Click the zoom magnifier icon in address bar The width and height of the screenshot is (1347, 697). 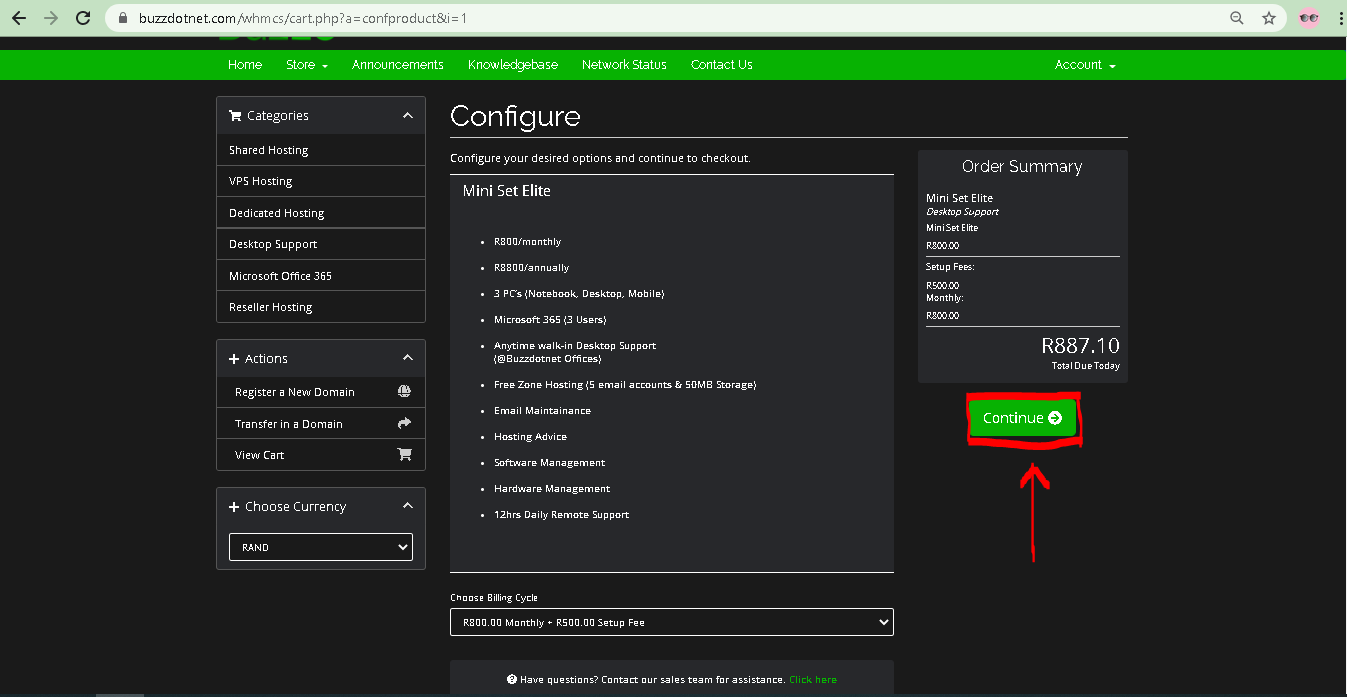coord(1237,18)
